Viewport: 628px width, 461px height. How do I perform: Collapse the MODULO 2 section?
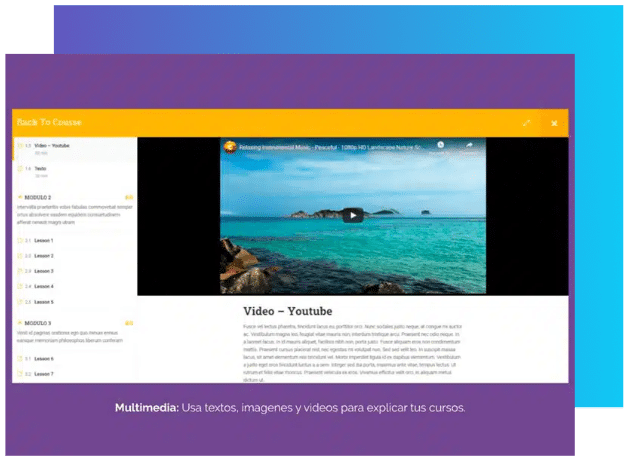[36, 197]
